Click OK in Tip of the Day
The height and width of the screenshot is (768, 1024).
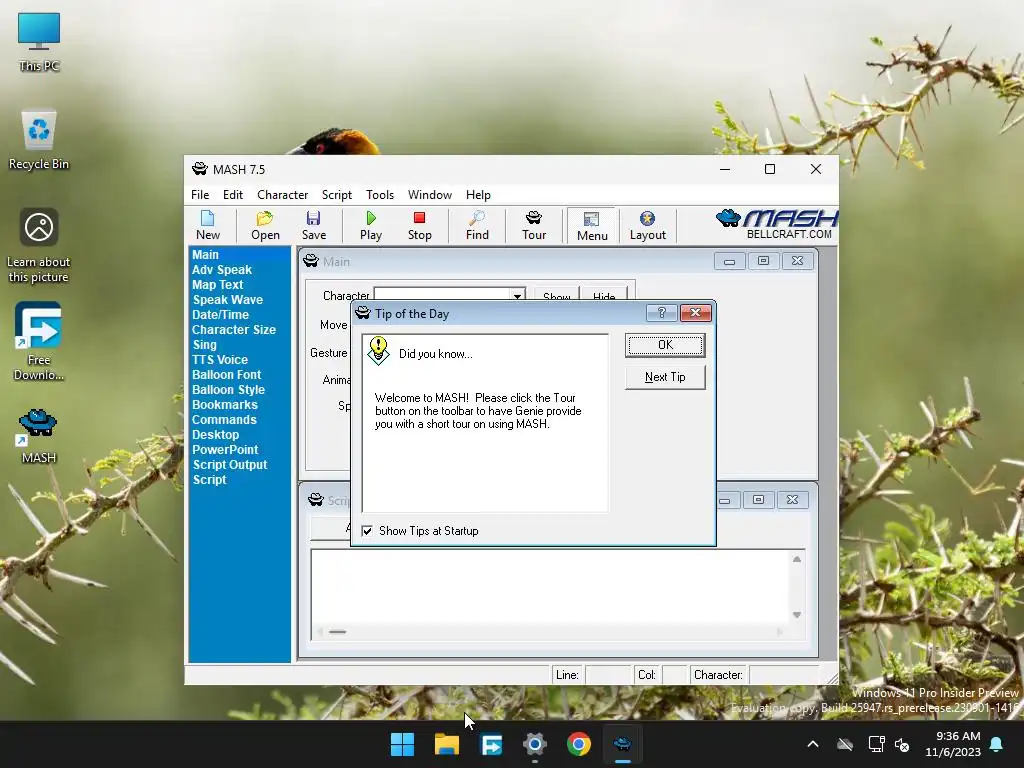pyautogui.click(x=665, y=345)
